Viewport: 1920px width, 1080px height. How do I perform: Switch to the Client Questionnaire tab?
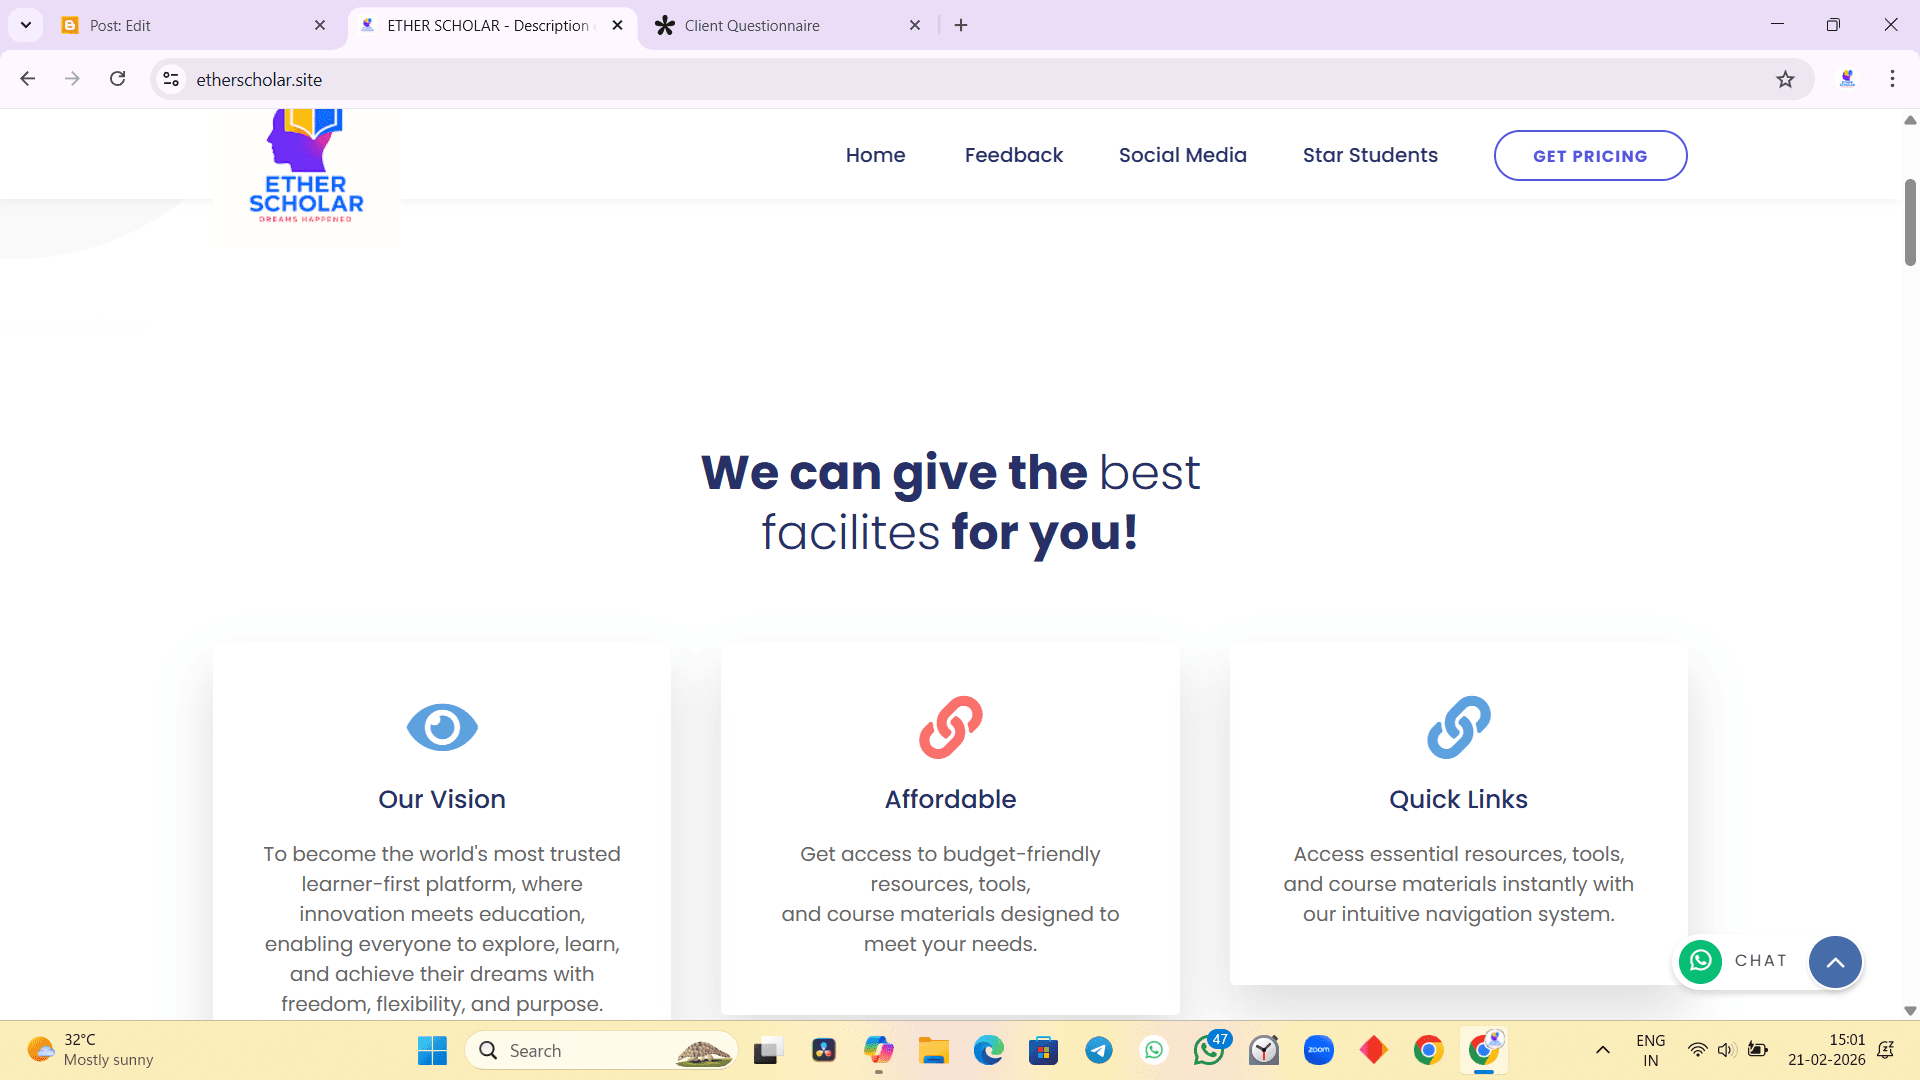point(752,25)
